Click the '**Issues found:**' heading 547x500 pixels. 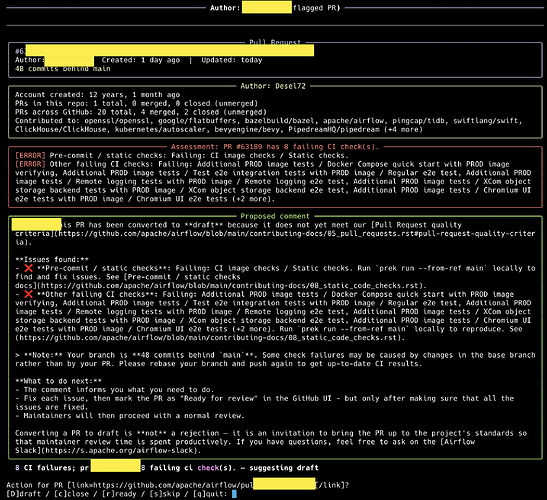tap(52, 260)
